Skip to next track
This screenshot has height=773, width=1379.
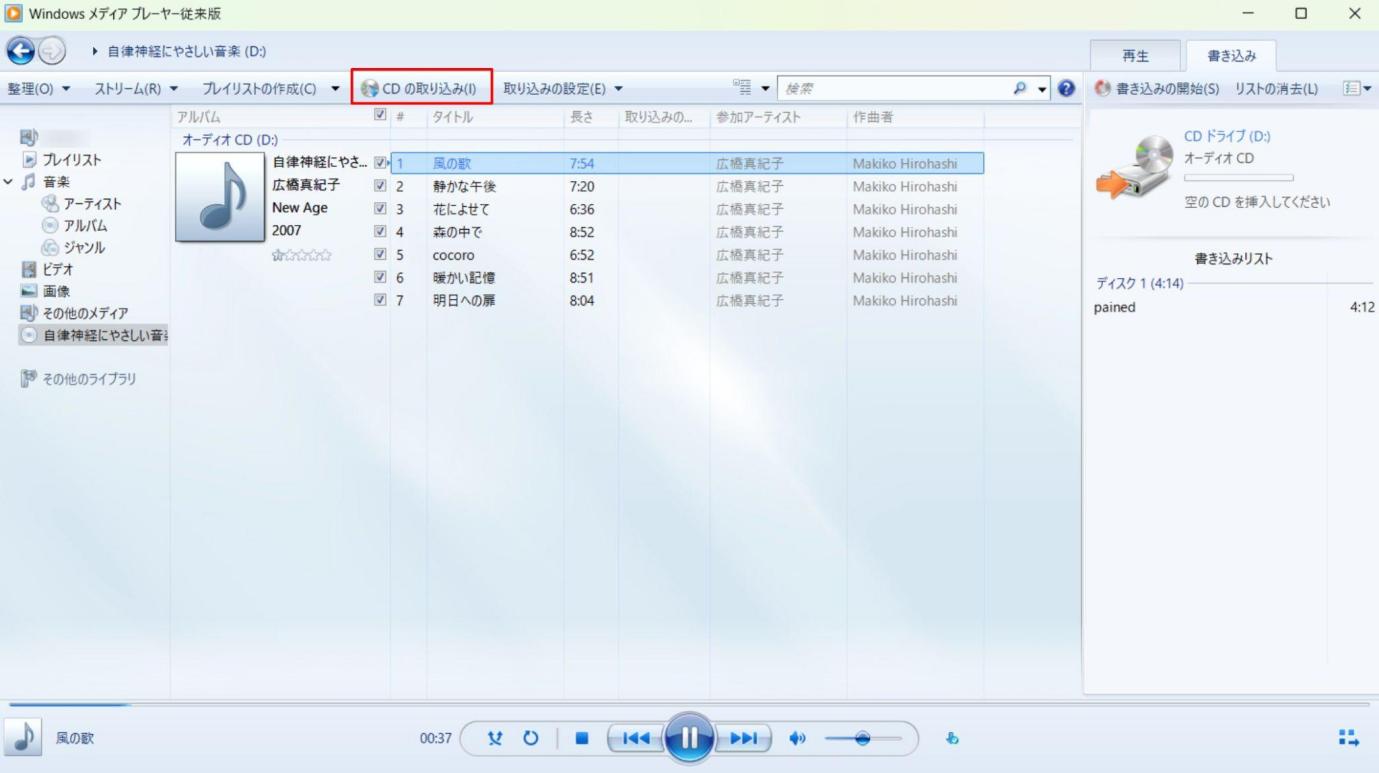[743, 739]
